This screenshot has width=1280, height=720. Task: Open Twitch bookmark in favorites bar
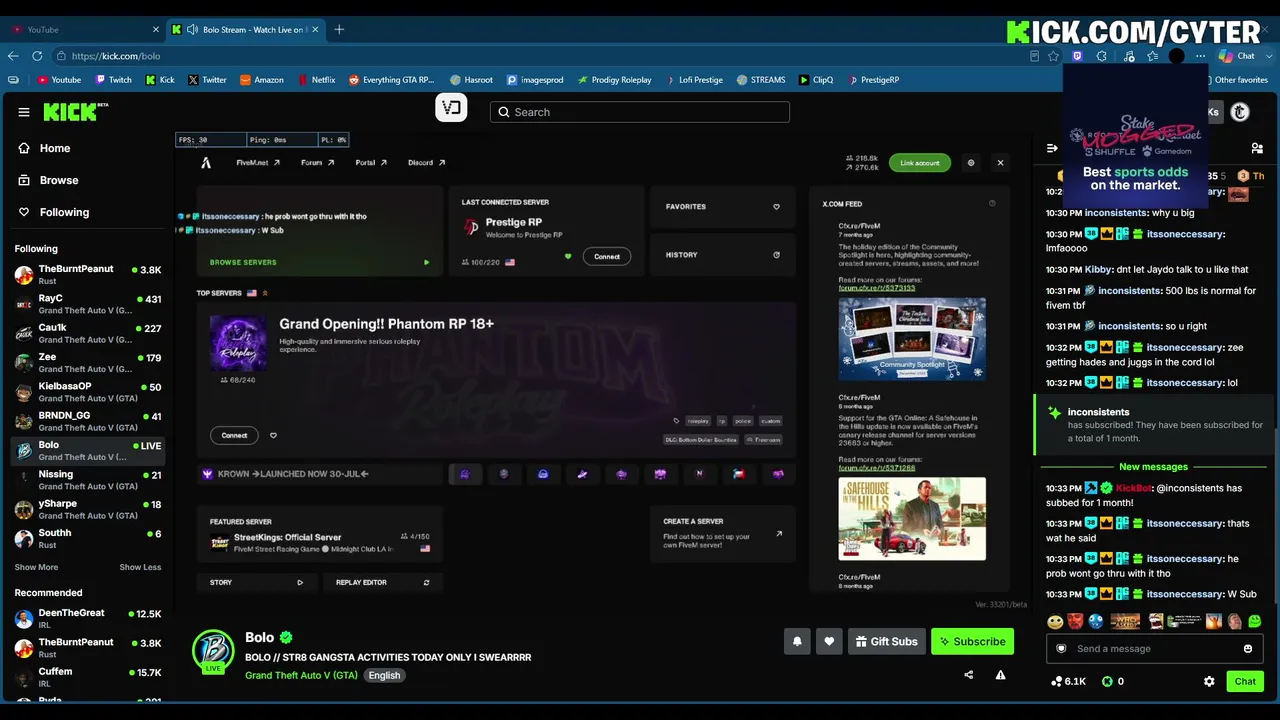coord(114,80)
